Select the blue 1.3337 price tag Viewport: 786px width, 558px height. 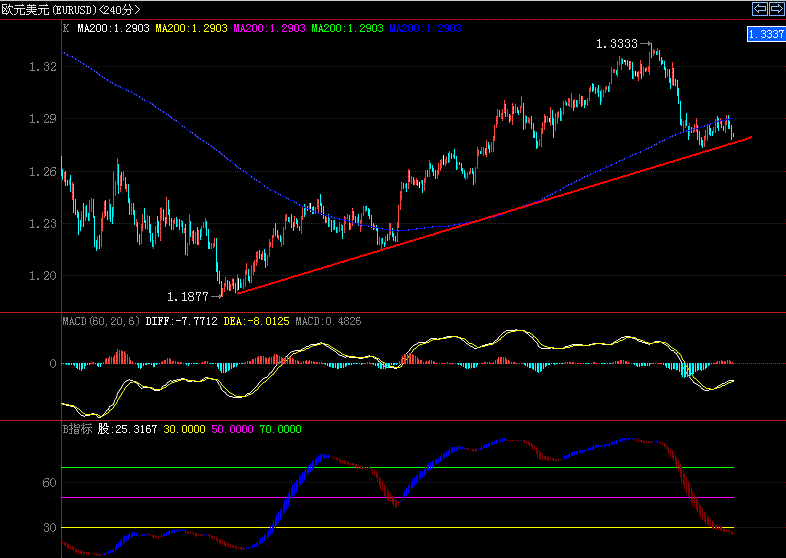pyautogui.click(x=766, y=34)
